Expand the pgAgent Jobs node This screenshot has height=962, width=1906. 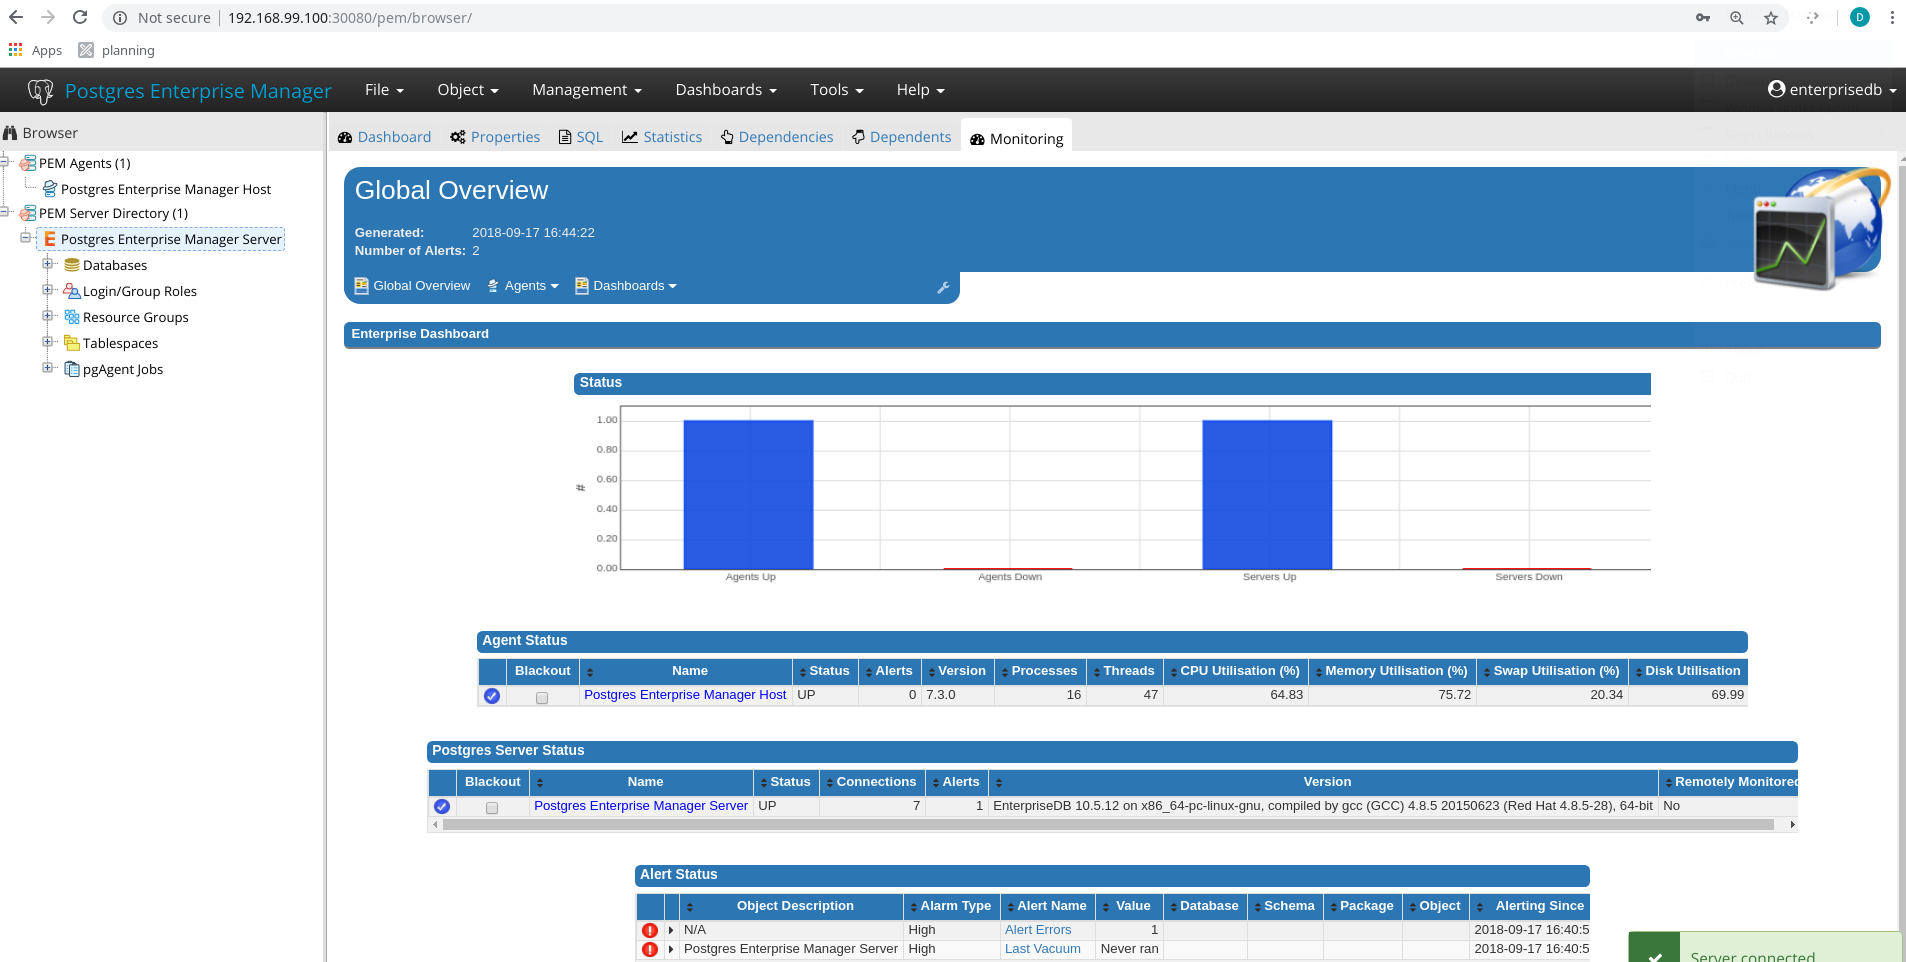[47, 368]
